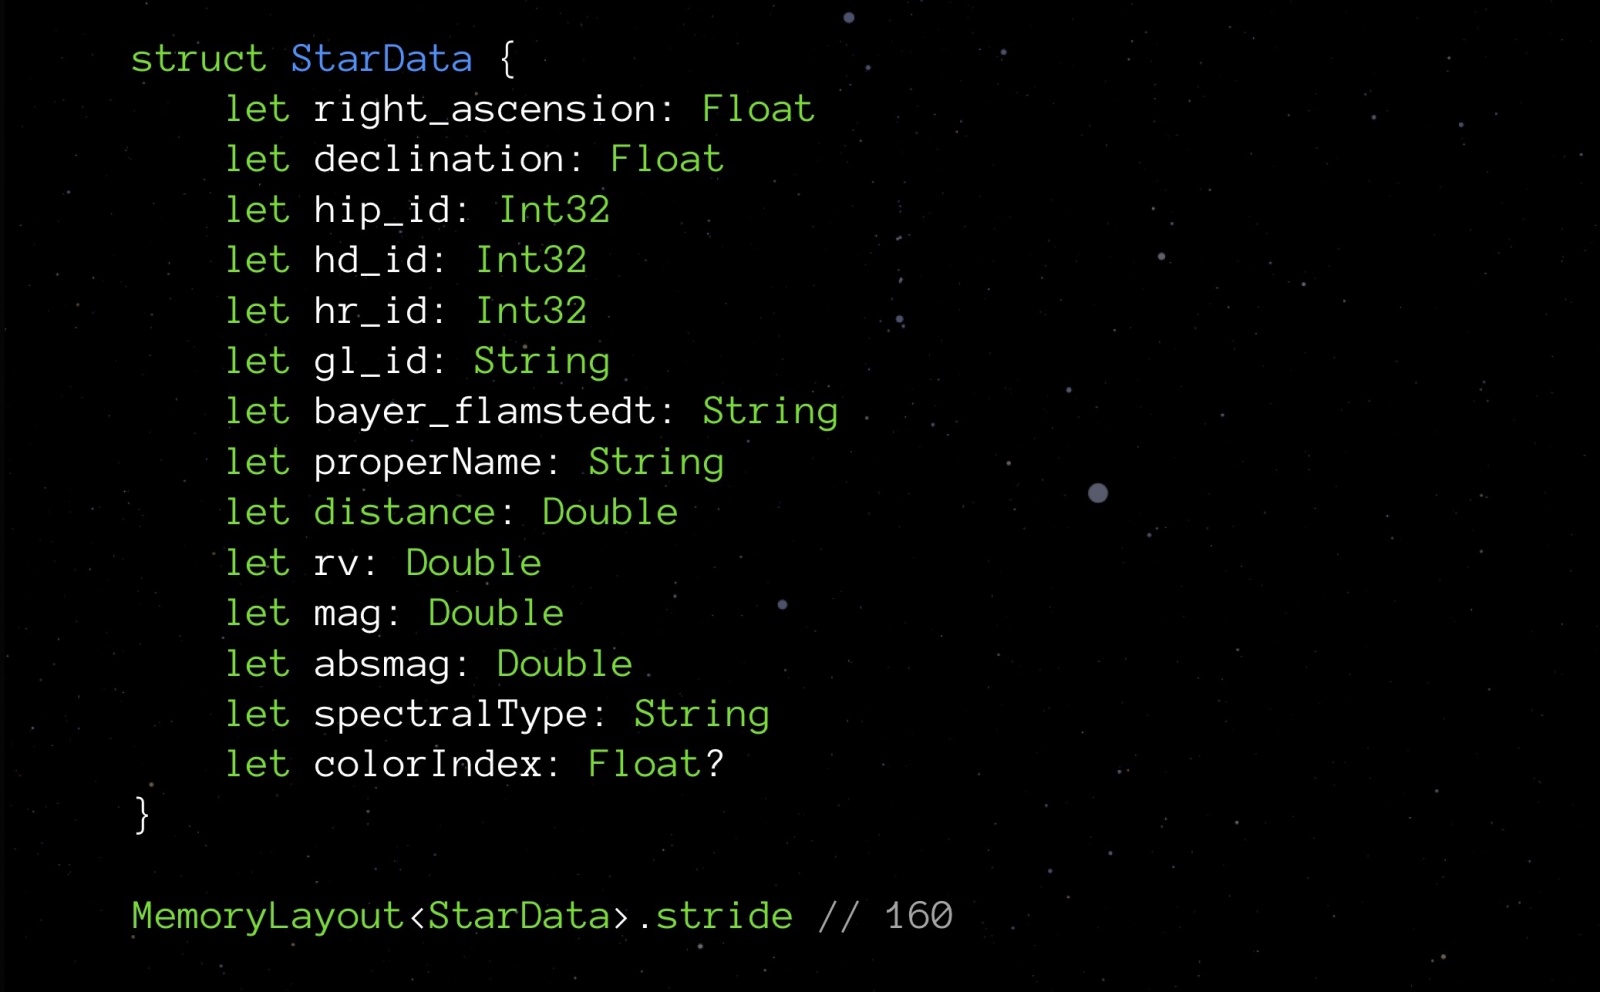1600x992 pixels.
Task: Click the // 160 comment
Action: 886,916
